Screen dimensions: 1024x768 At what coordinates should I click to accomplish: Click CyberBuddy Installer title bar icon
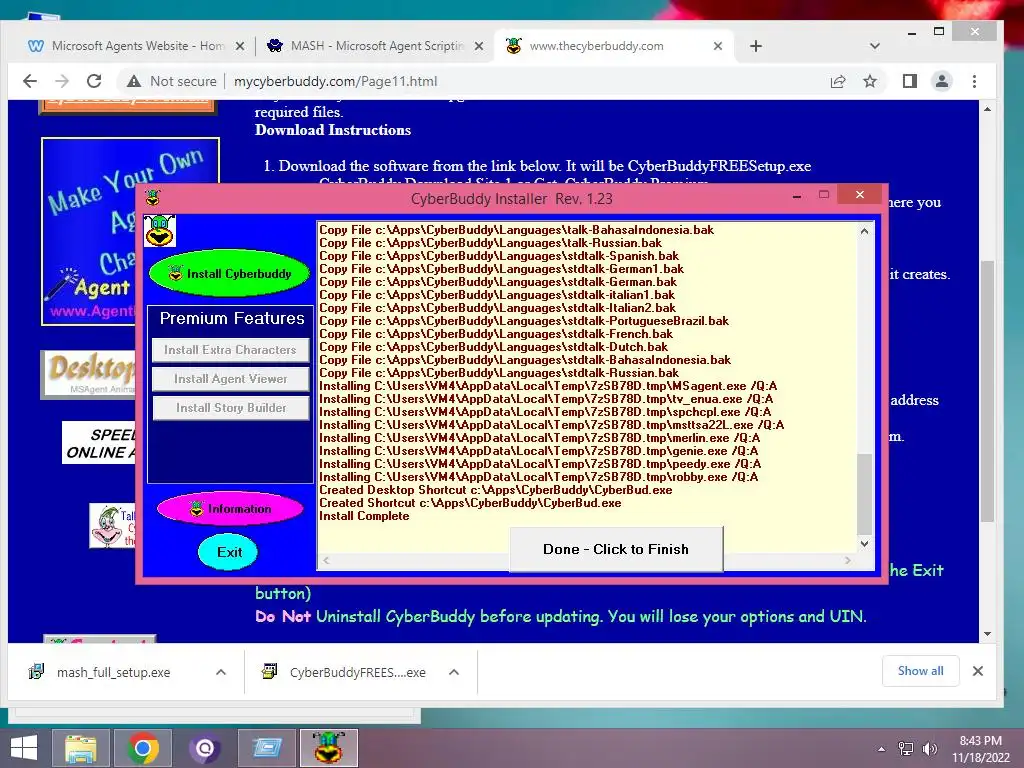tap(153, 197)
